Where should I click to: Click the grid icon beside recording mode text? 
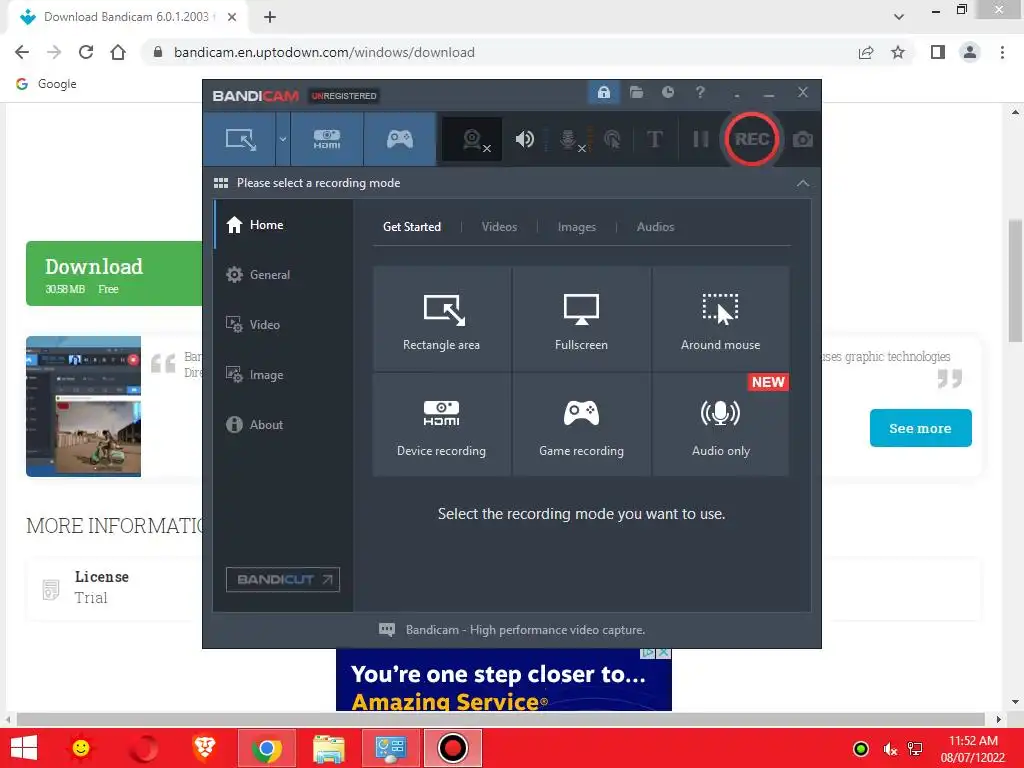click(x=221, y=183)
